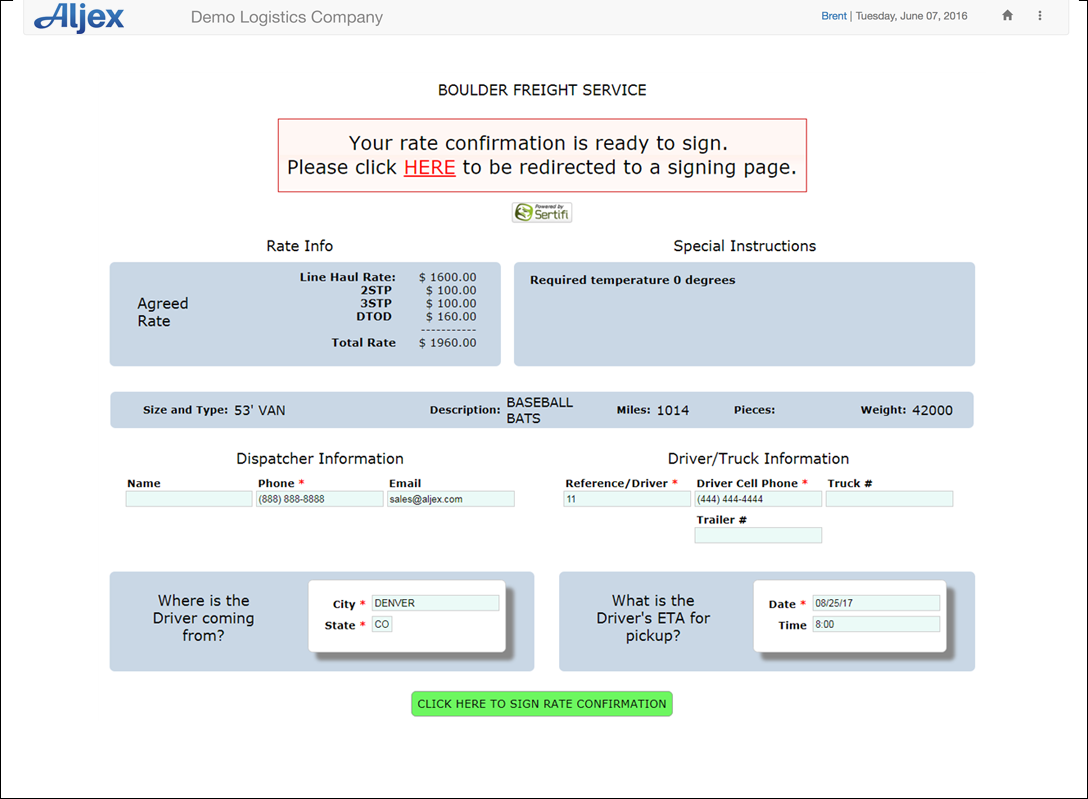Select the Email field showing sales@aljex.com

tap(450, 498)
